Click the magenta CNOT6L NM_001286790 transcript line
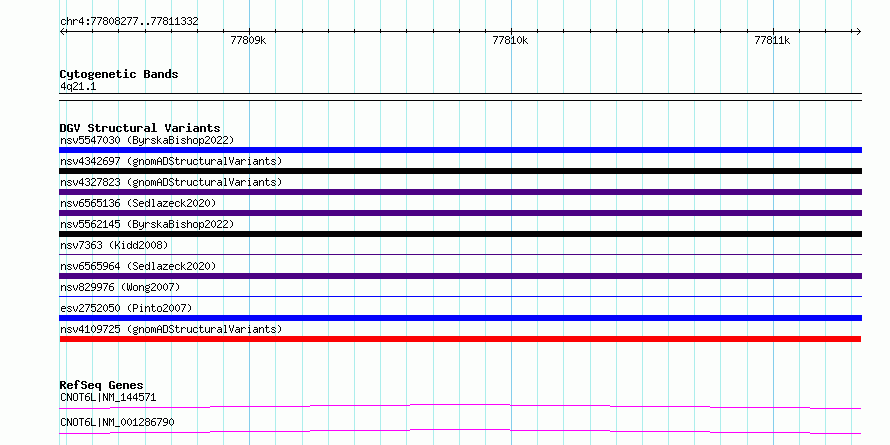This screenshot has width=890, height=445. [x=460, y=431]
